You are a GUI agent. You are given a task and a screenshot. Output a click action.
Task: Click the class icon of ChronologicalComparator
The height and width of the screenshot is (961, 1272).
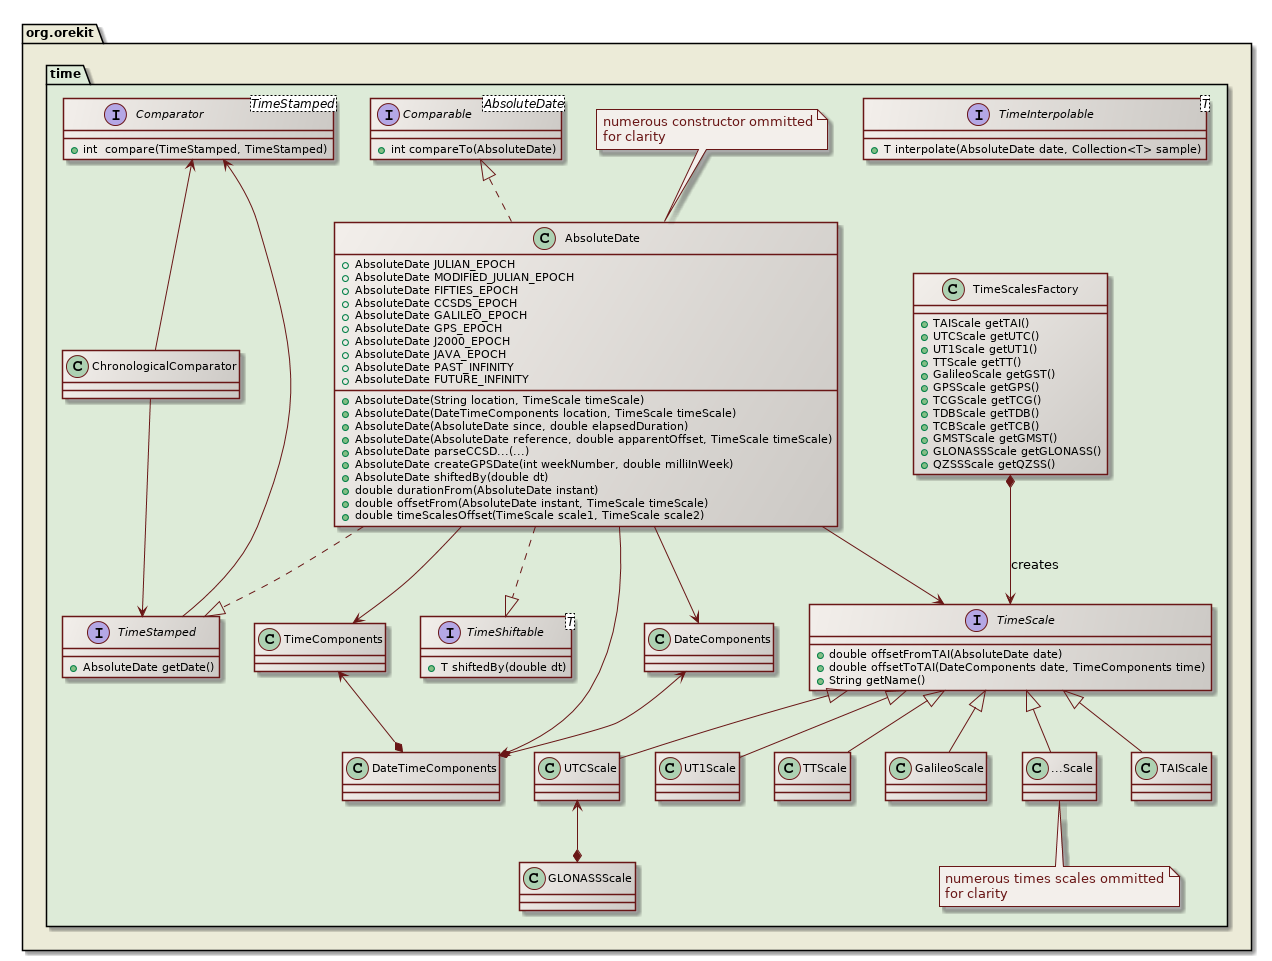click(78, 366)
